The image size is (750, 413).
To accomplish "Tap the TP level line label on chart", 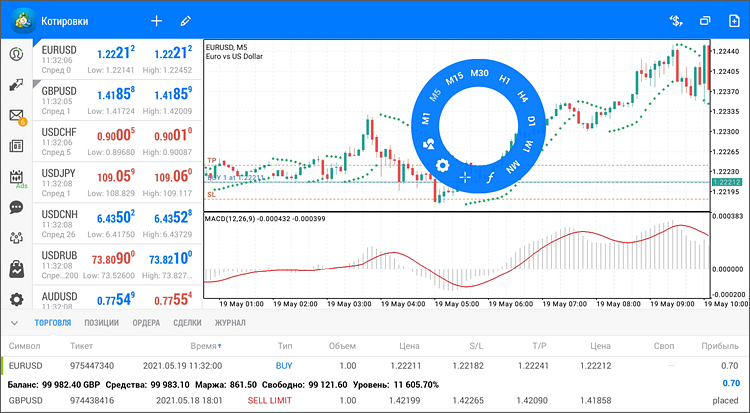I will pos(211,161).
